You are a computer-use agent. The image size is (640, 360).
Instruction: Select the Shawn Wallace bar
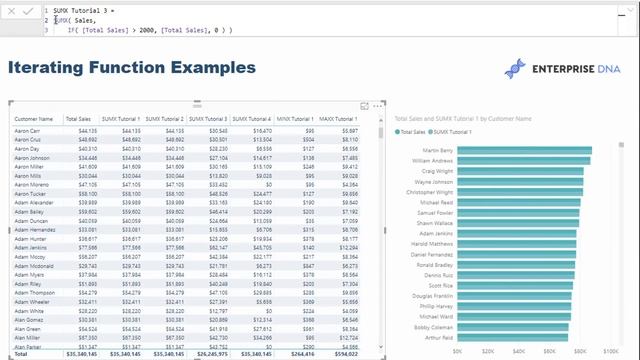coord(518,223)
